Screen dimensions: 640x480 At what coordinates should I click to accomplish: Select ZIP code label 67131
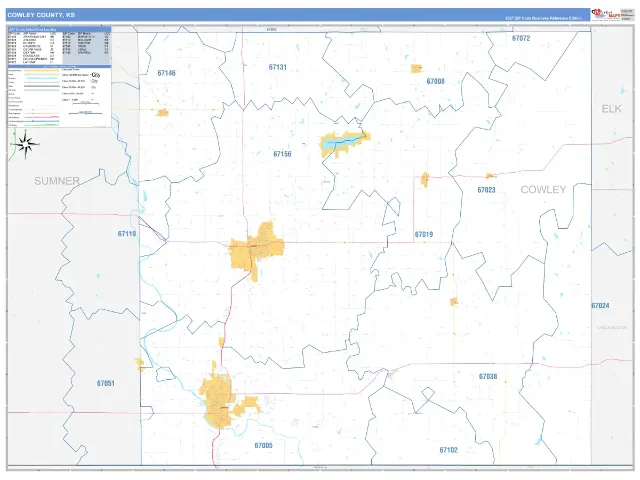point(278,67)
